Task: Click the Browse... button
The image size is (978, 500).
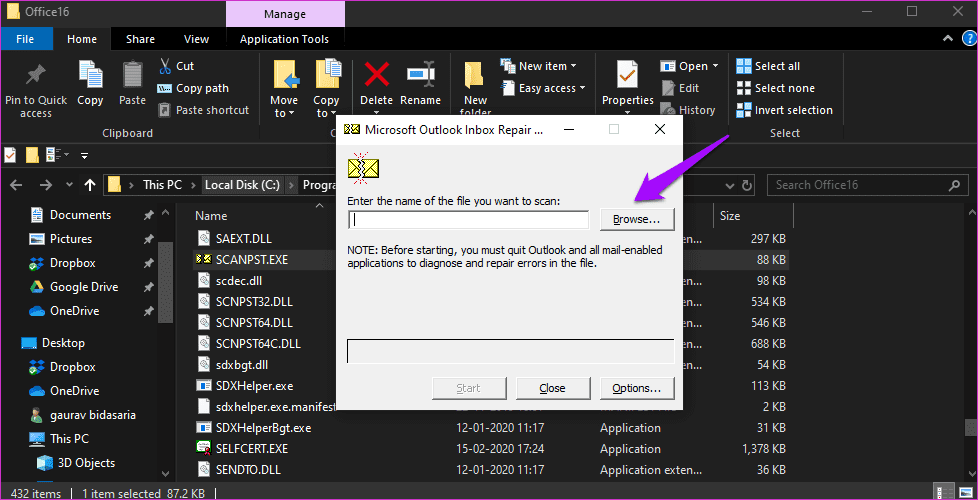Action: point(637,219)
